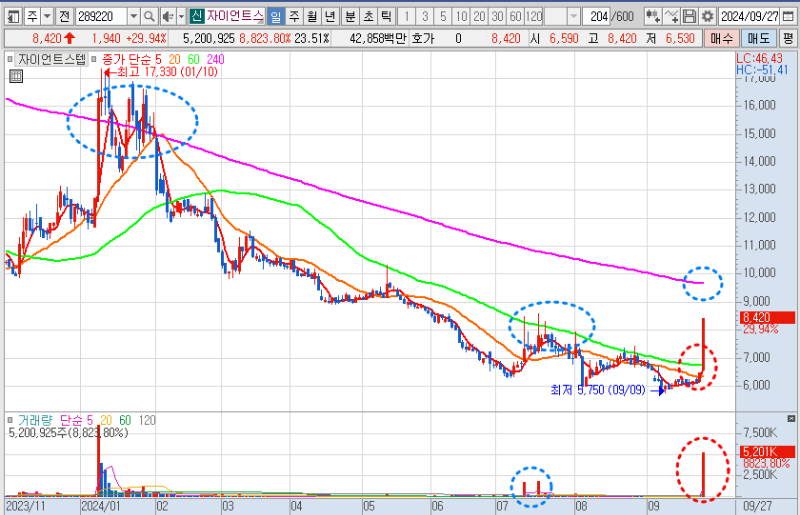Select the 주 weekly chart period

pos(294,17)
